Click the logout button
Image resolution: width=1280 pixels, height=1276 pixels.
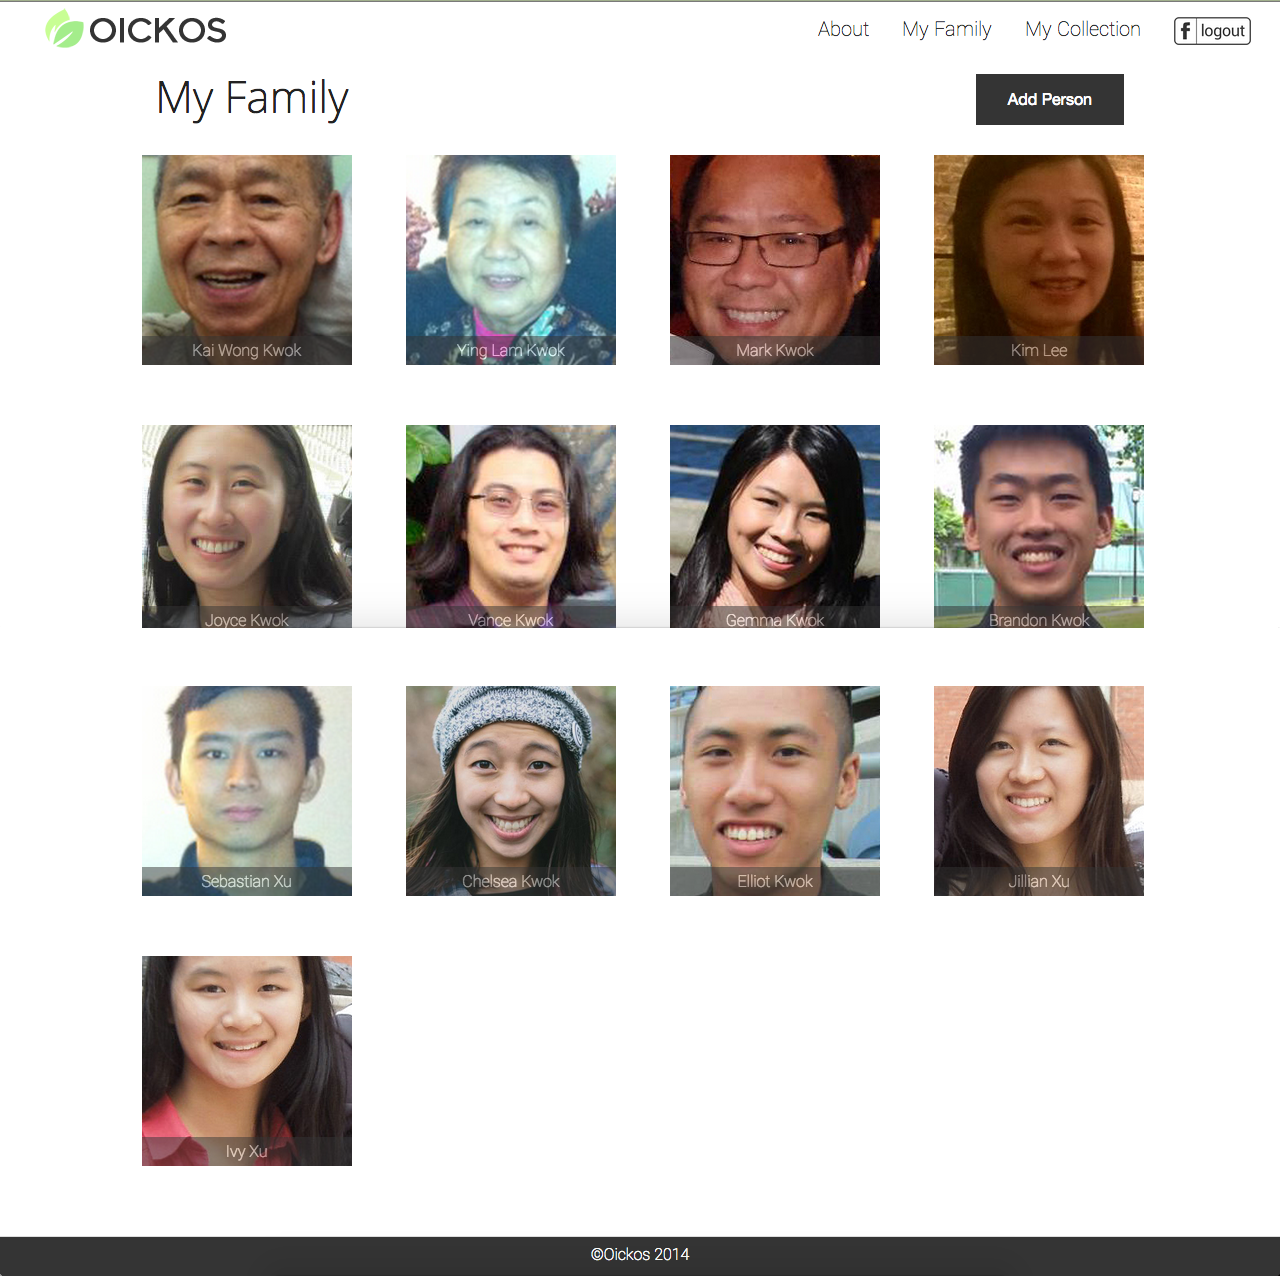[1212, 31]
